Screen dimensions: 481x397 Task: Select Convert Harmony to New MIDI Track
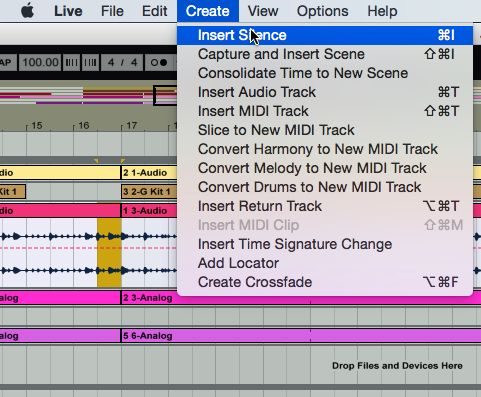coord(325,149)
